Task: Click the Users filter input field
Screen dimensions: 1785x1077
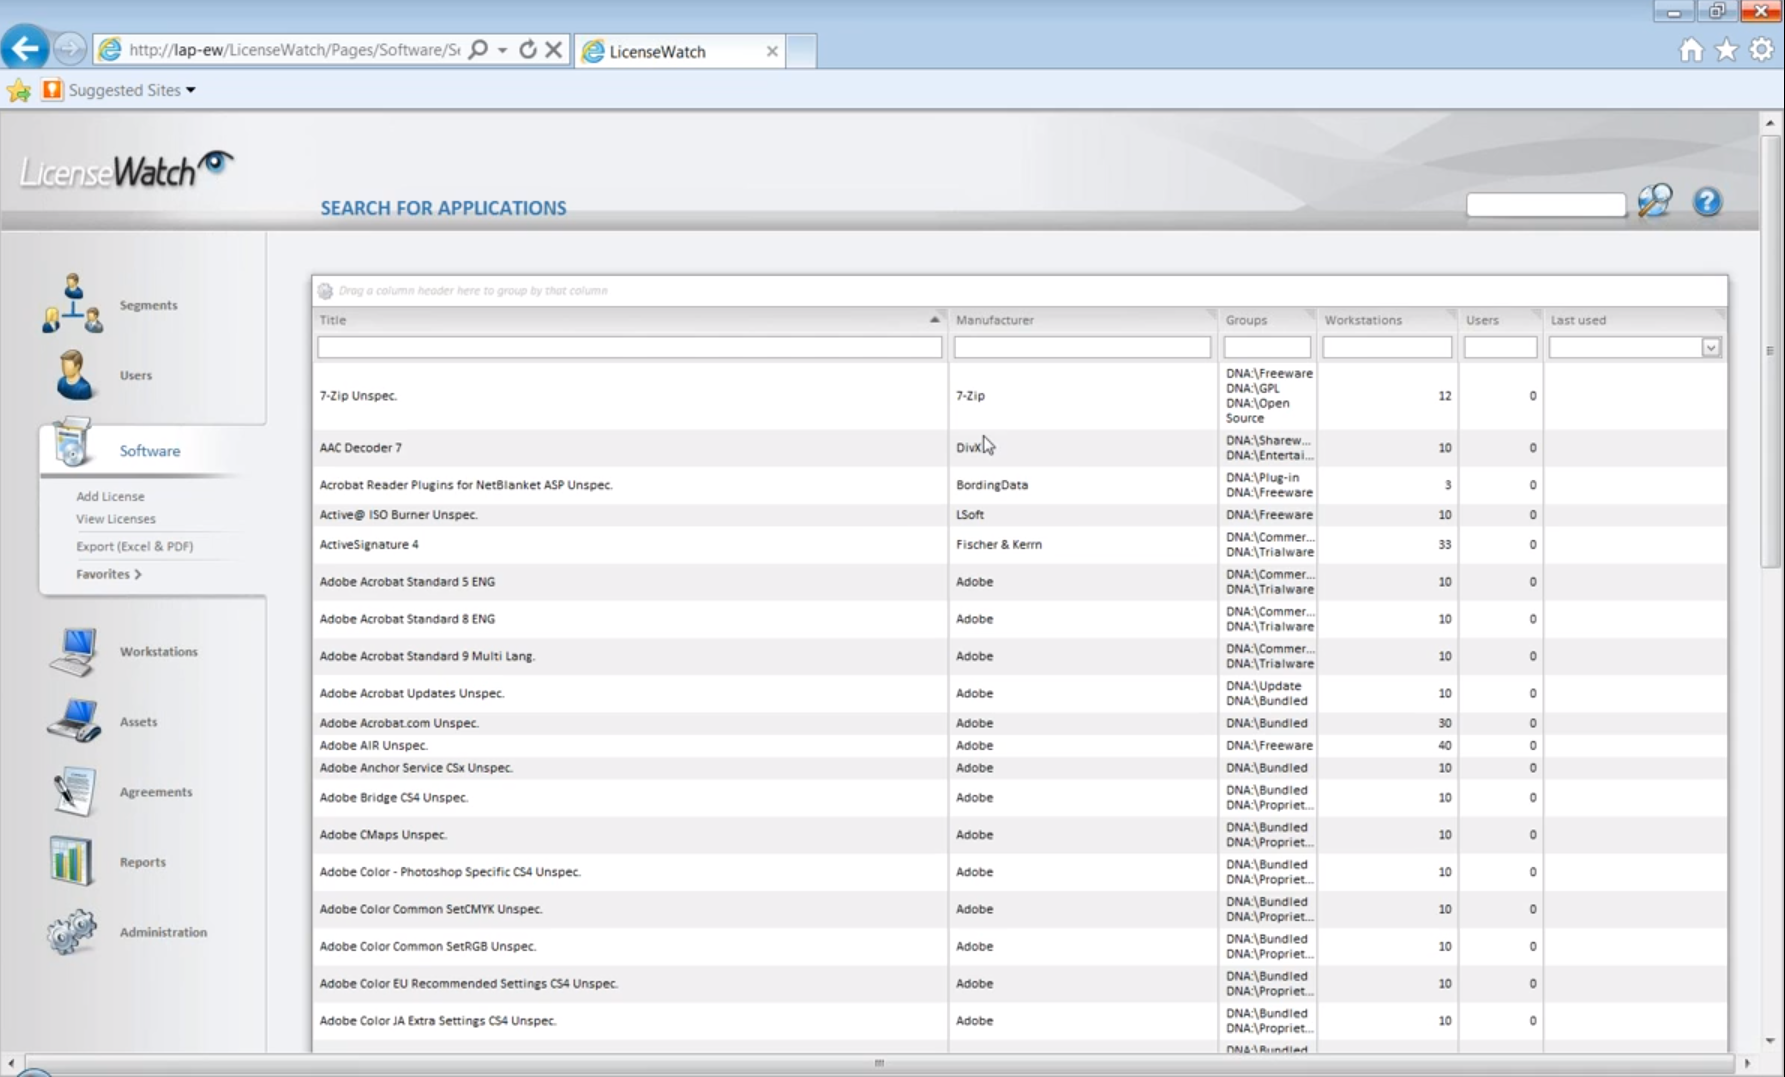Action: click(x=1500, y=348)
